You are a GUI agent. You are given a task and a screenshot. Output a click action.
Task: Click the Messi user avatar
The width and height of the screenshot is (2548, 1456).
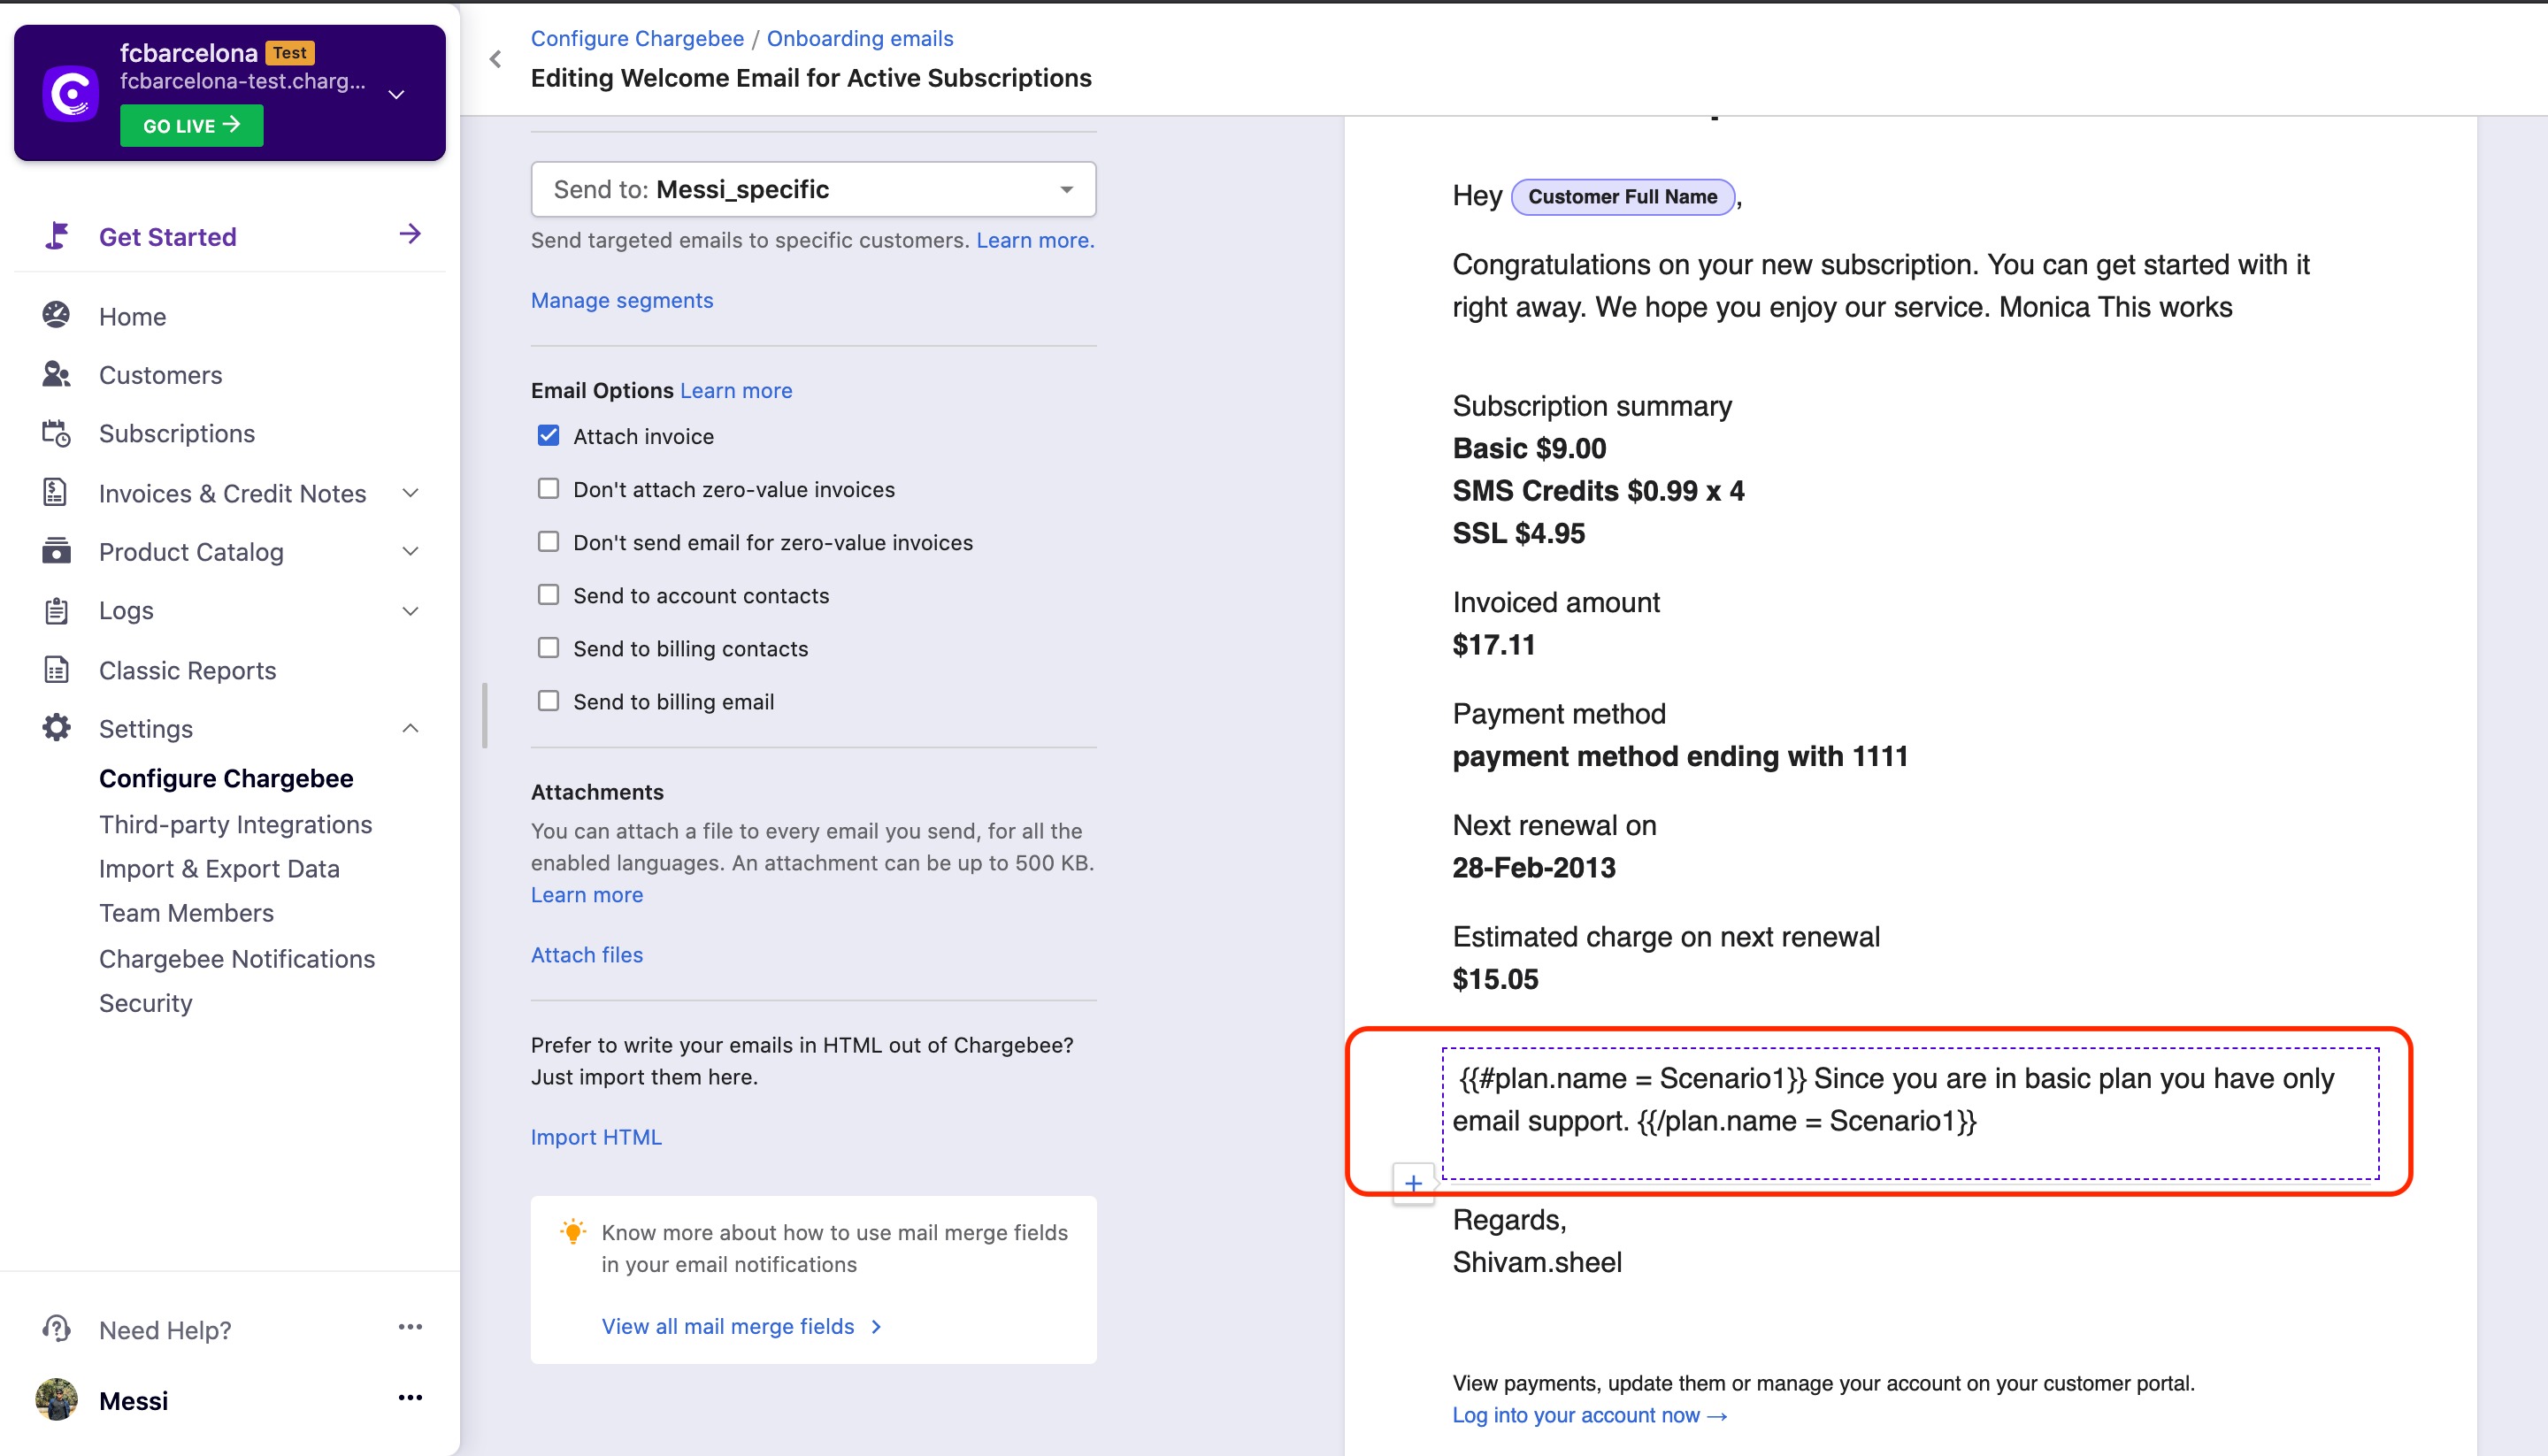click(56, 1400)
